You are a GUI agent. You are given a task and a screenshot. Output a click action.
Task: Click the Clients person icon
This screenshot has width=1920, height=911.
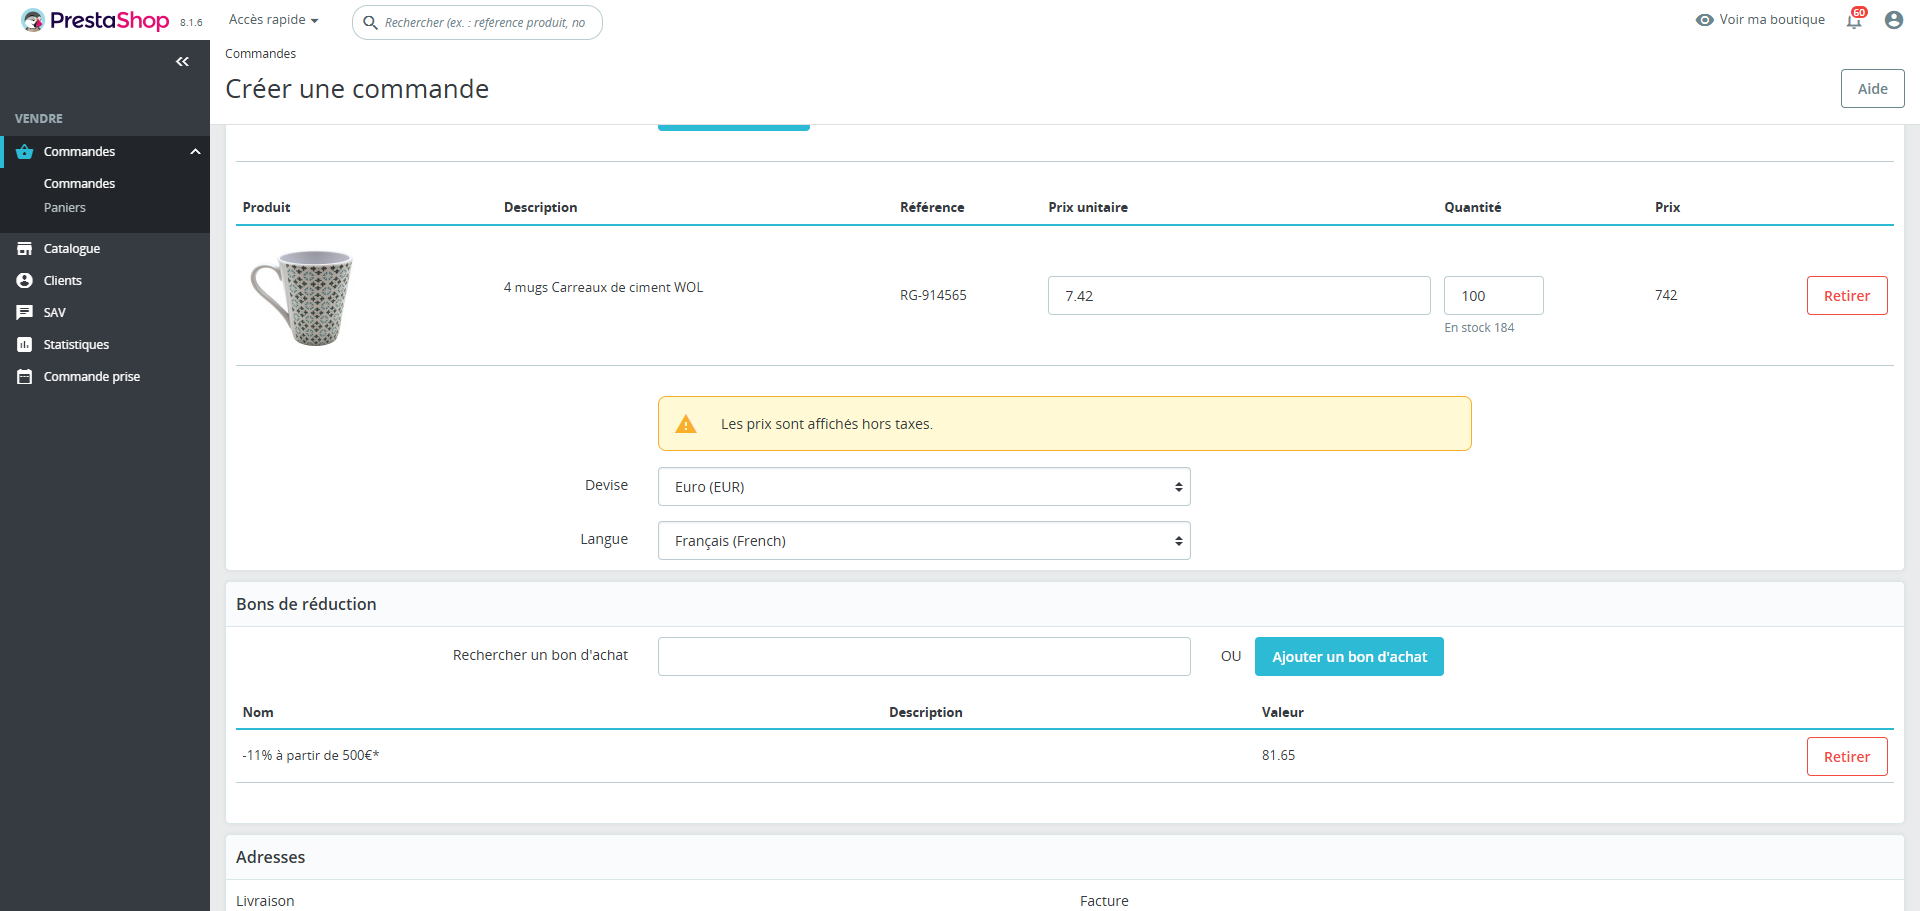[x=25, y=281]
